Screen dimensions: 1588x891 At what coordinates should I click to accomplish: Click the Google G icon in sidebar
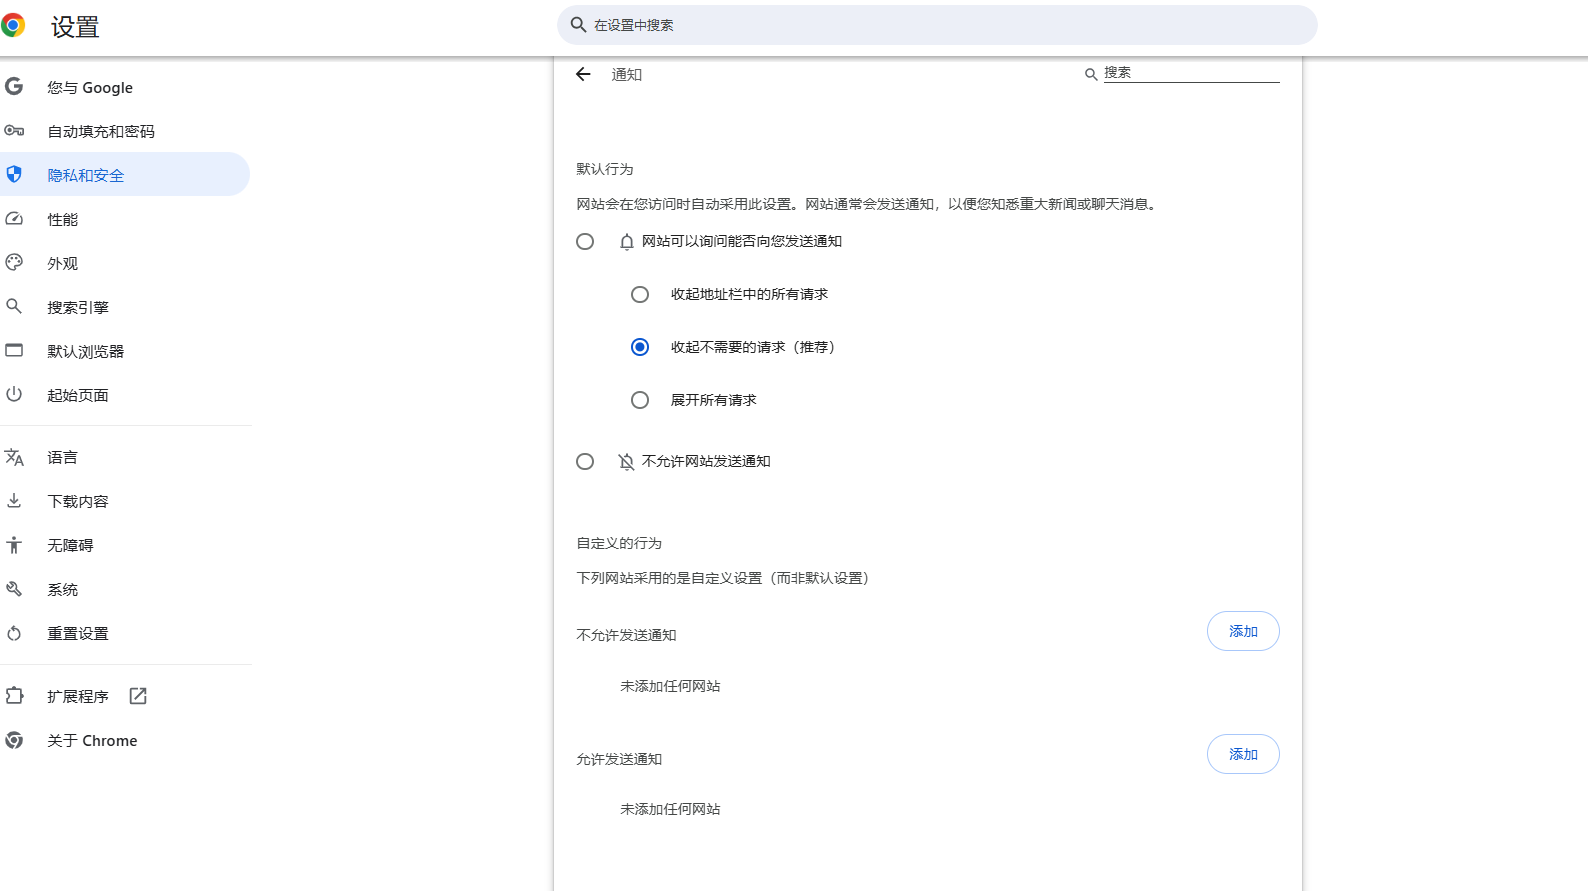coord(14,87)
